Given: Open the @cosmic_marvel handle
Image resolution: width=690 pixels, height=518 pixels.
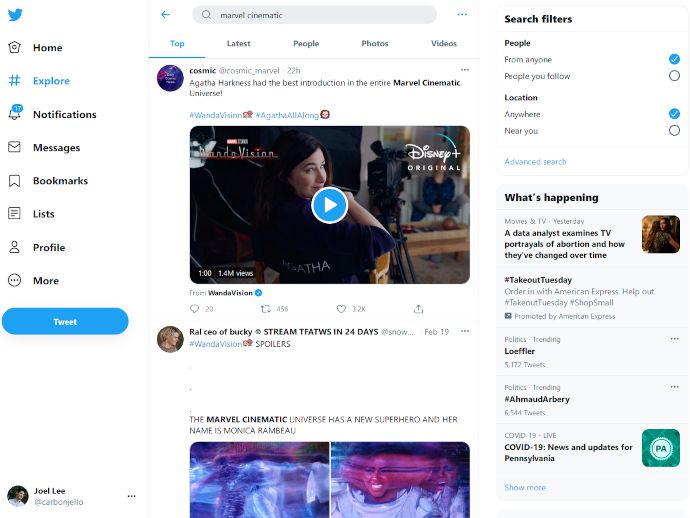Looking at the screenshot, I should [249, 71].
